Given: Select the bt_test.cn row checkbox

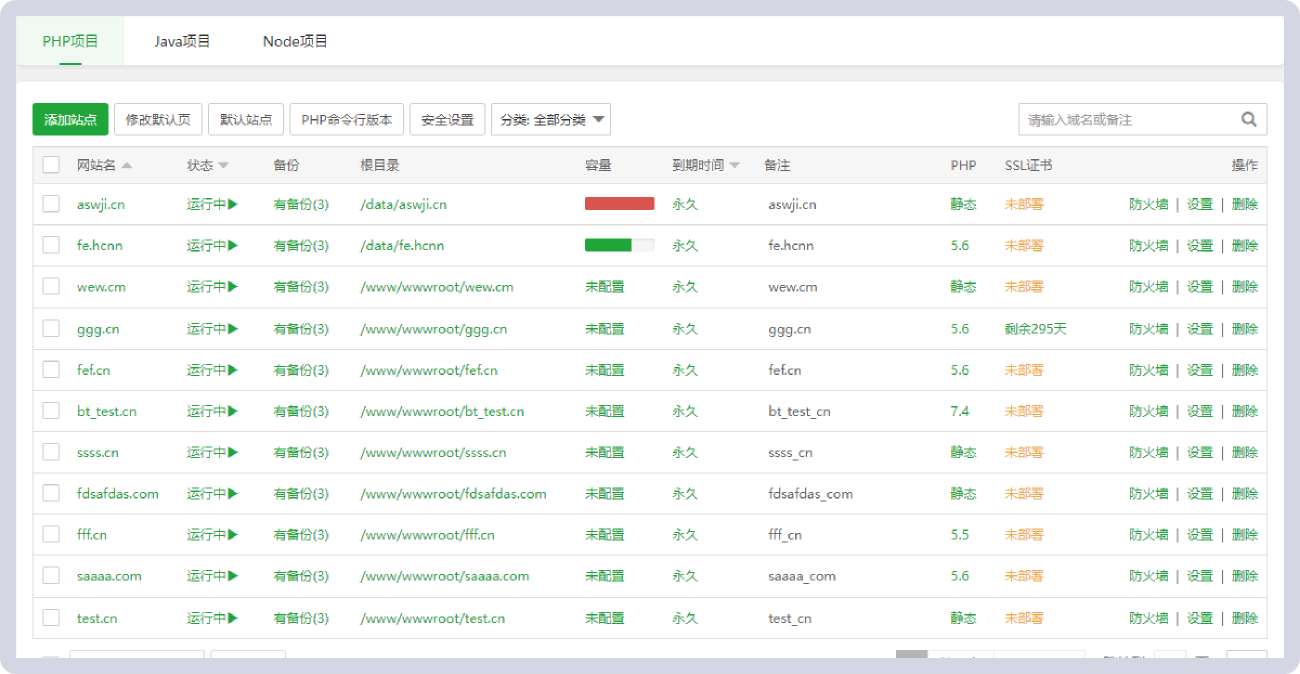Looking at the screenshot, I should (51, 411).
